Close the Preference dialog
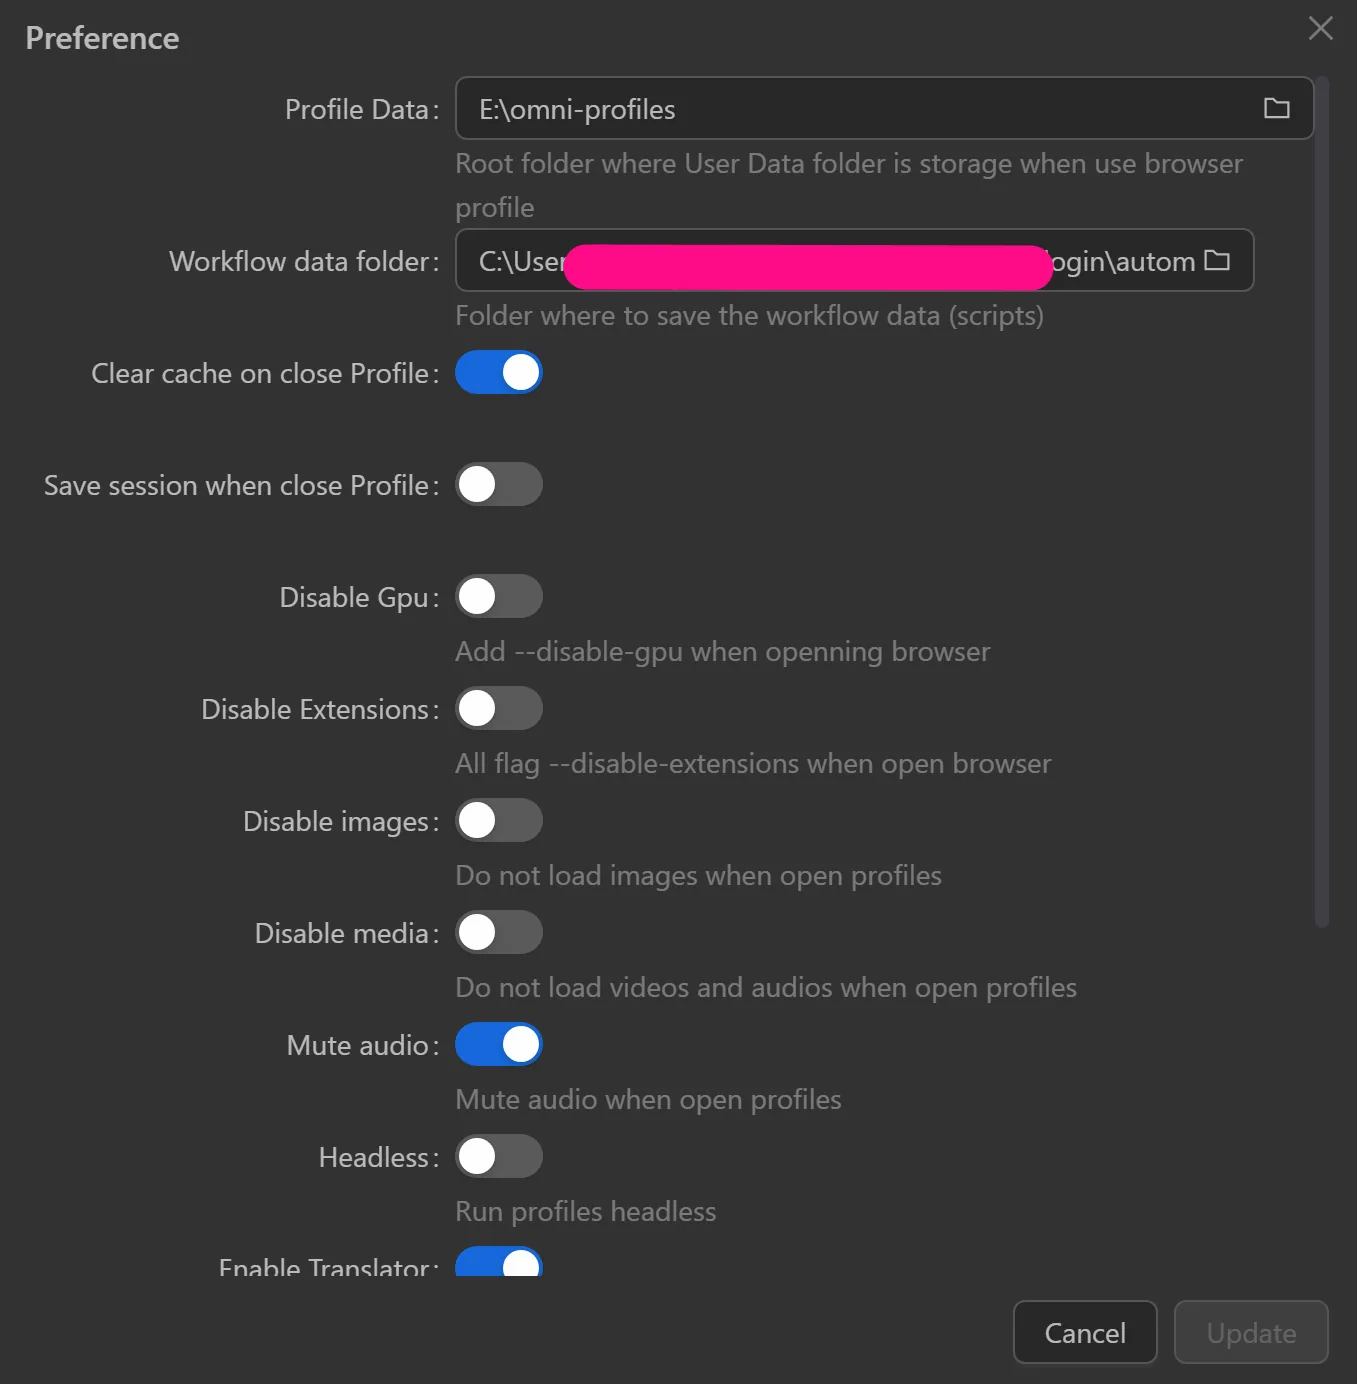The width and height of the screenshot is (1357, 1384). (1320, 28)
